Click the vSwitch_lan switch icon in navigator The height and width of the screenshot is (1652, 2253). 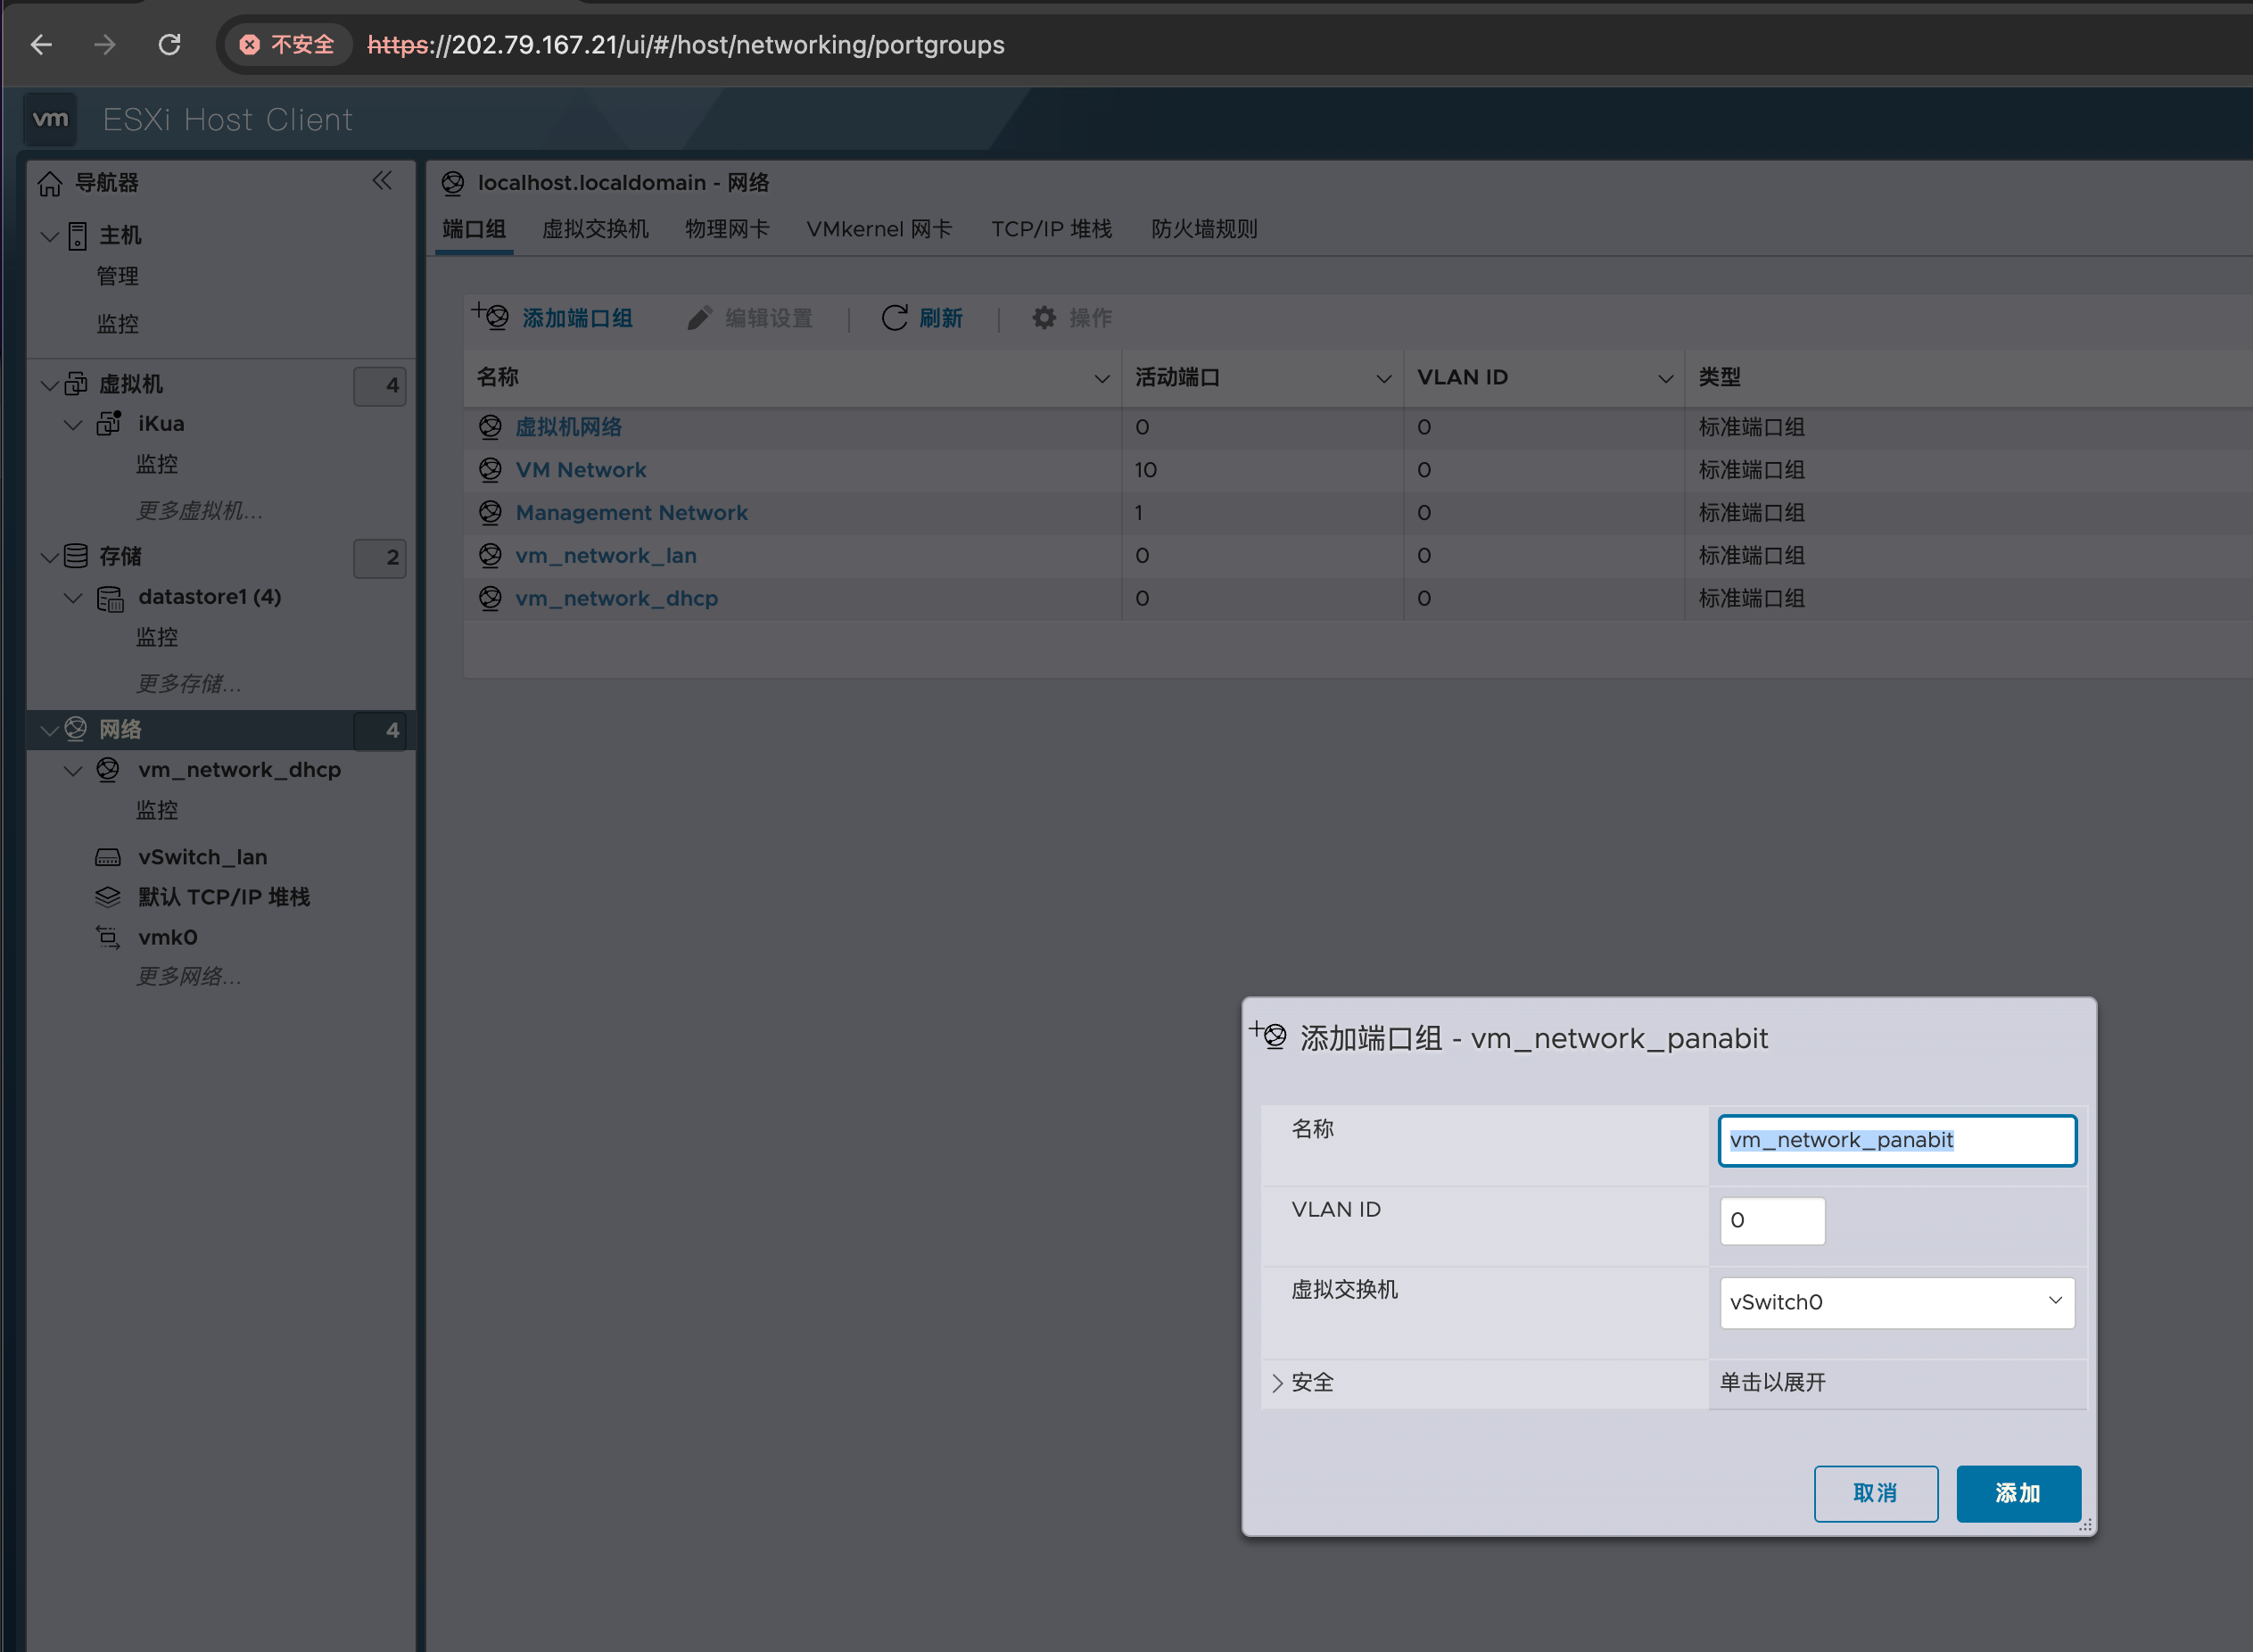(108, 858)
